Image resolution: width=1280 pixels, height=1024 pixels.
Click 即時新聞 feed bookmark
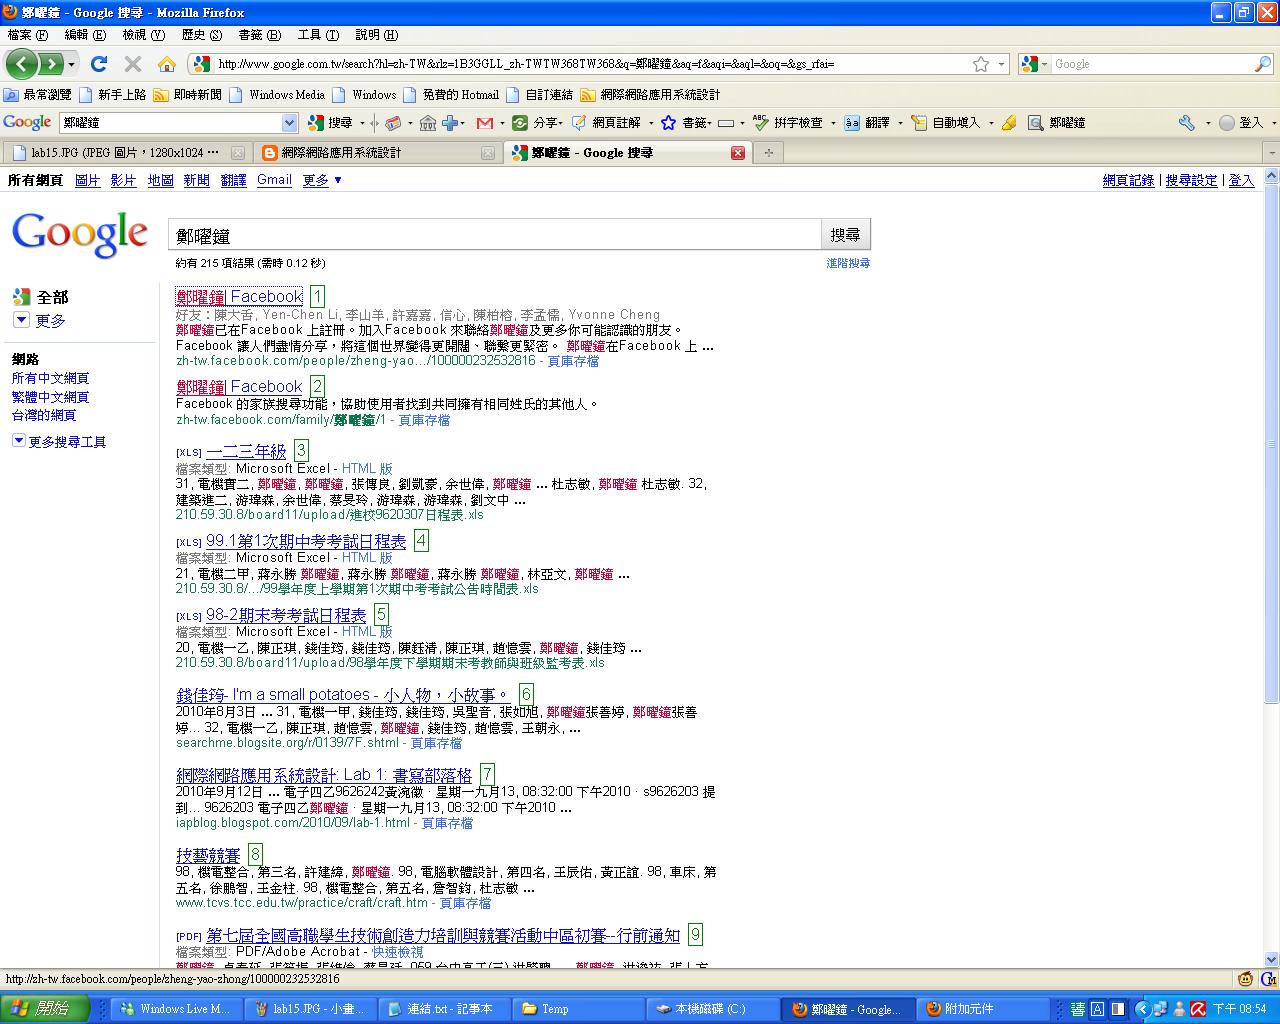tap(188, 95)
